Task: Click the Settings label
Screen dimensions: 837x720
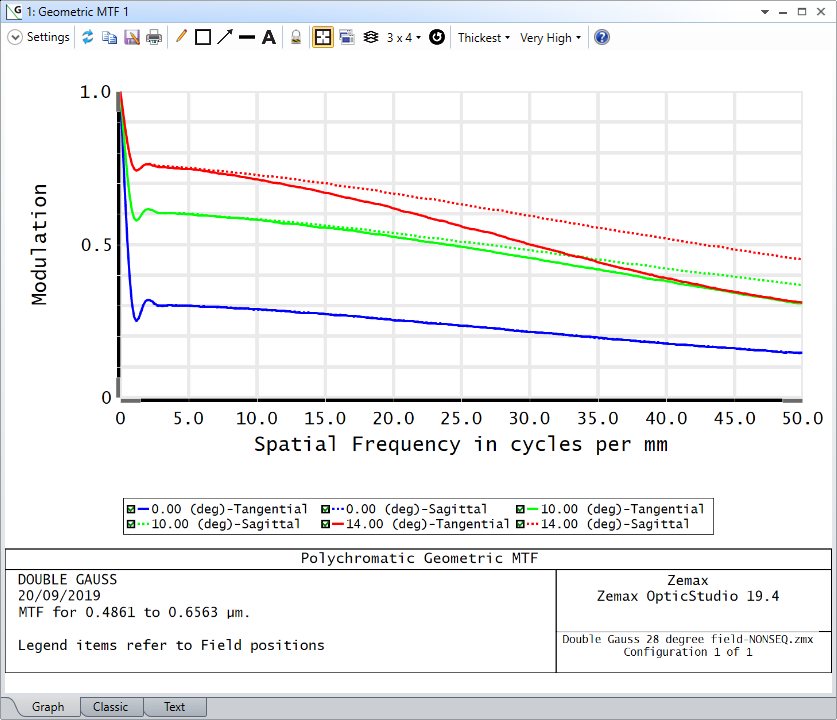Action: (48, 37)
